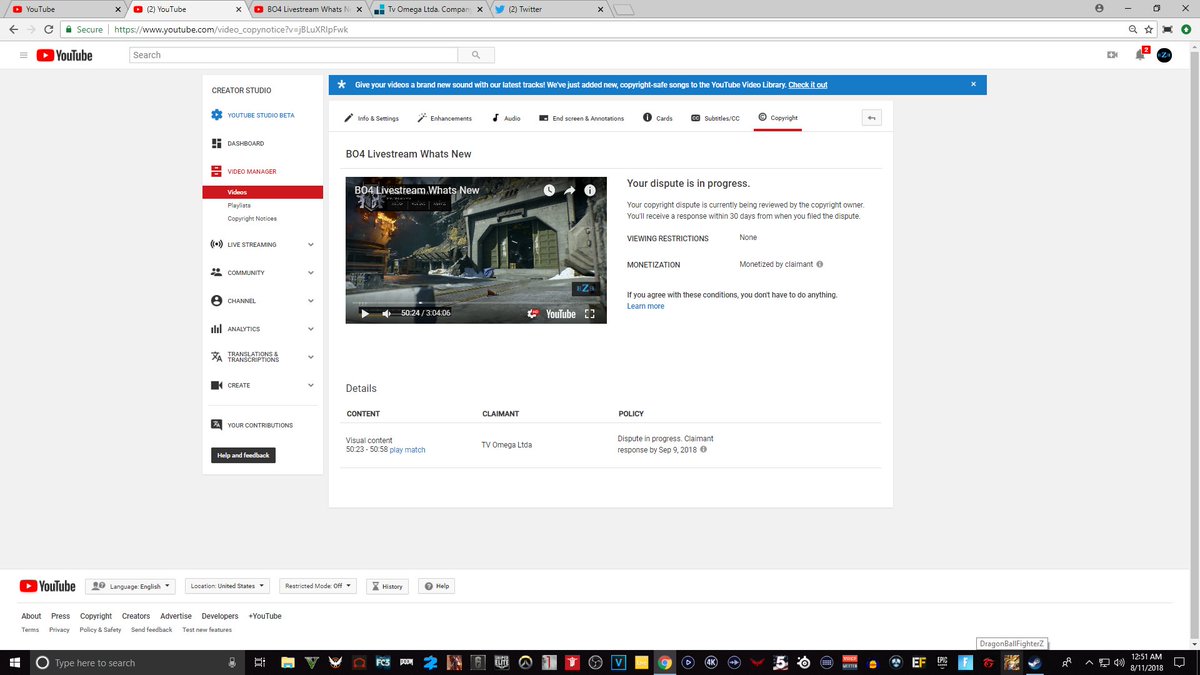The height and width of the screenshot is (675, 1200).
Task: Open File Explorer from the taskbar
Action: [287, 662]
